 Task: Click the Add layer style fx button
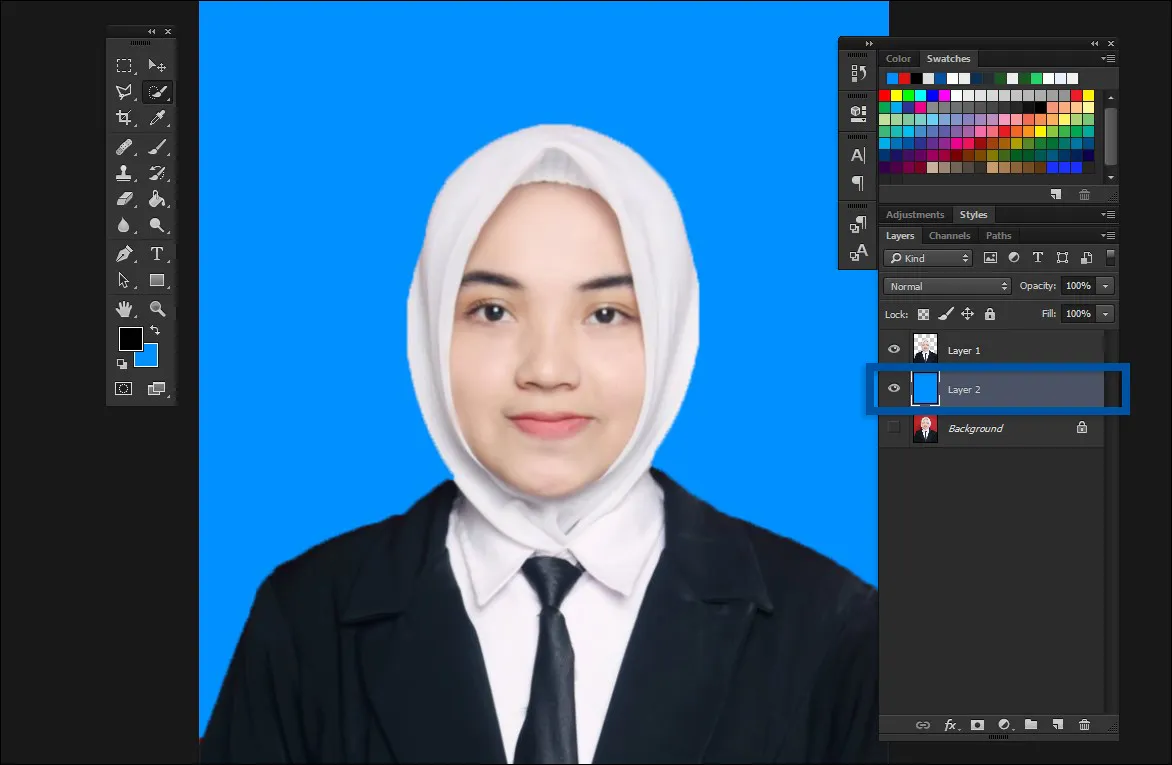pyautogui.click(x=950, y=724)
